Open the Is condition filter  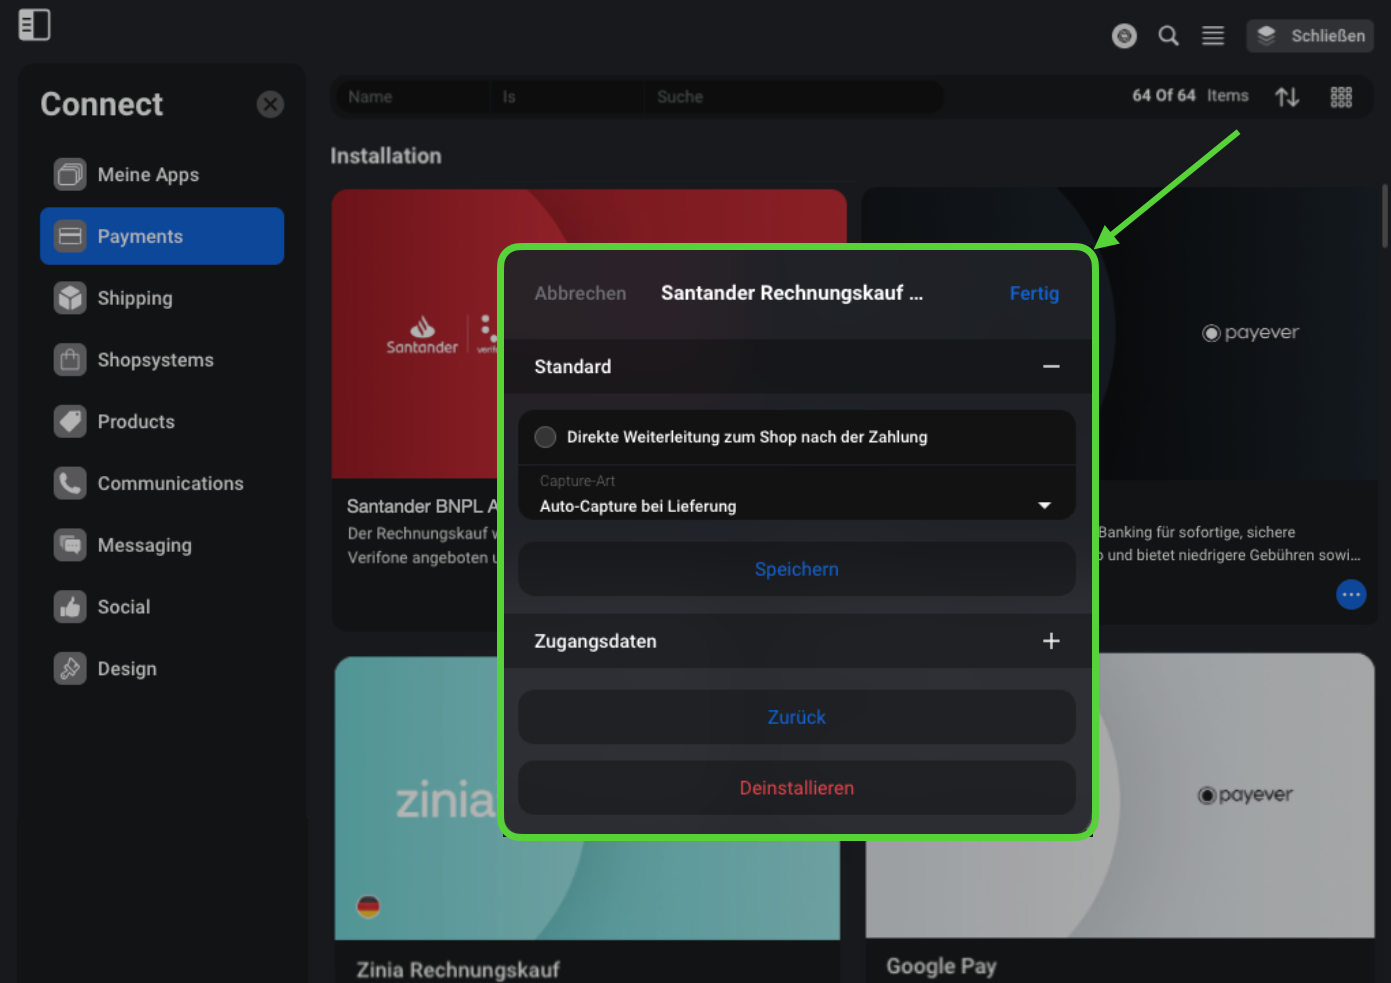coord(566,97)
